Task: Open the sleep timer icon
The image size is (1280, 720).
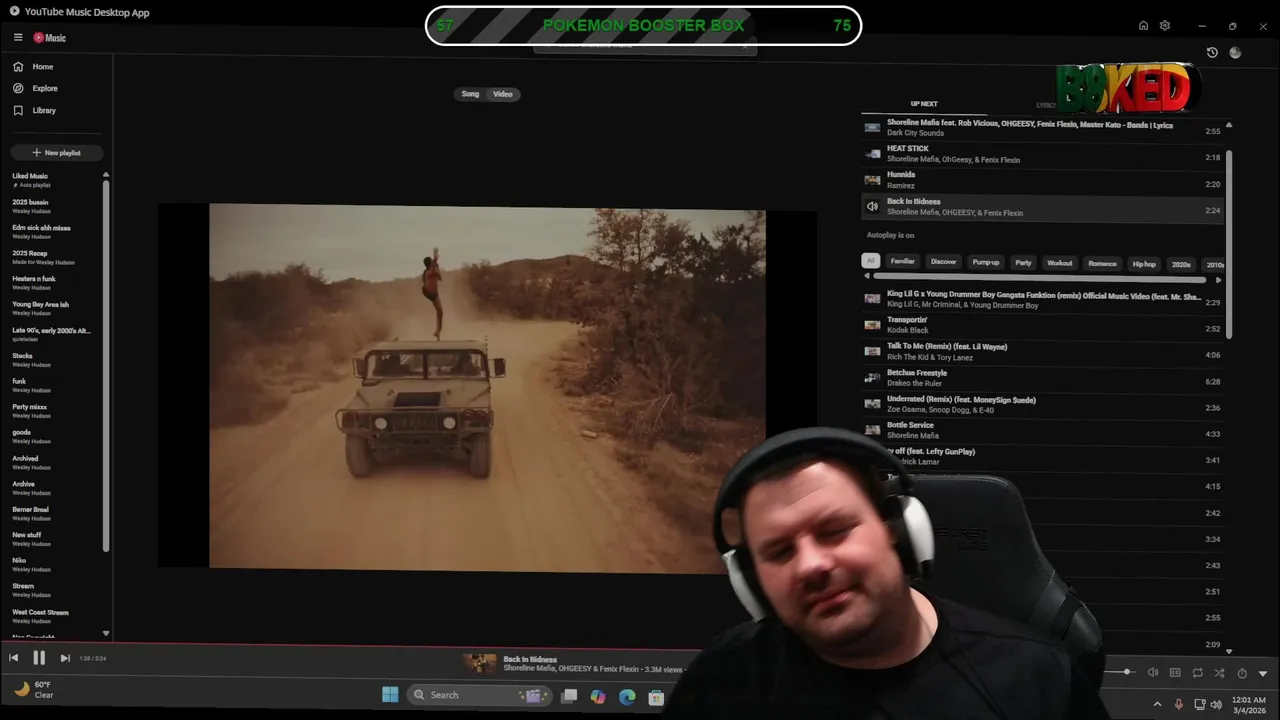Action: (1242, 673)
